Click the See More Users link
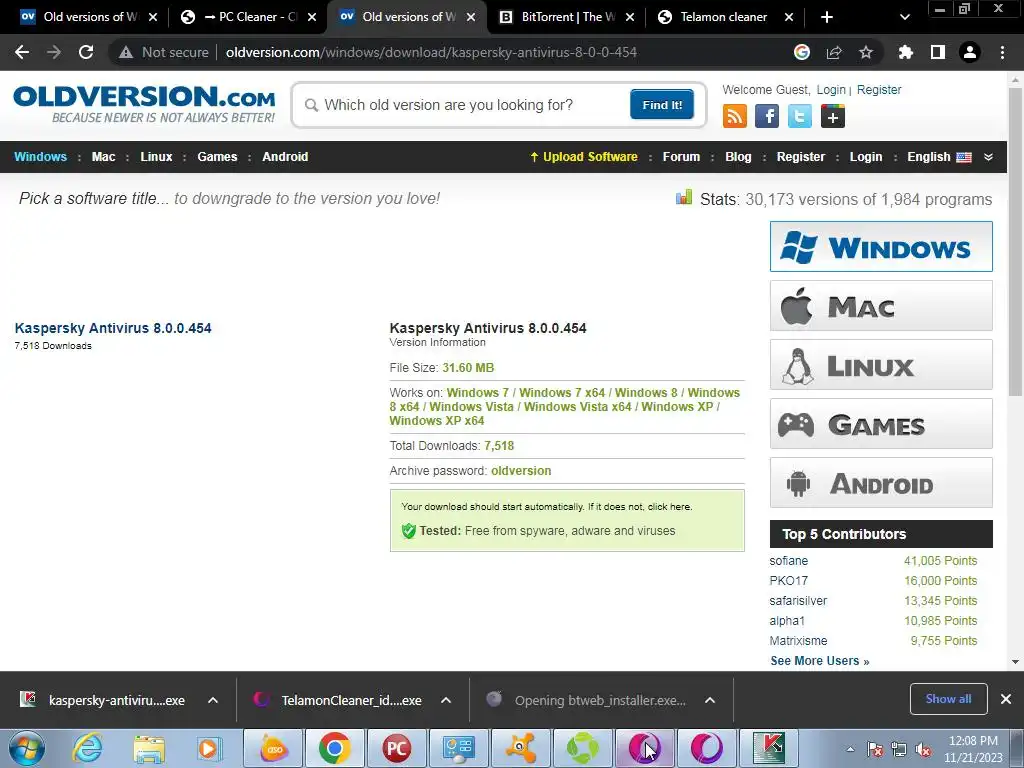The image size is (1024, 768). coord(820,661)
